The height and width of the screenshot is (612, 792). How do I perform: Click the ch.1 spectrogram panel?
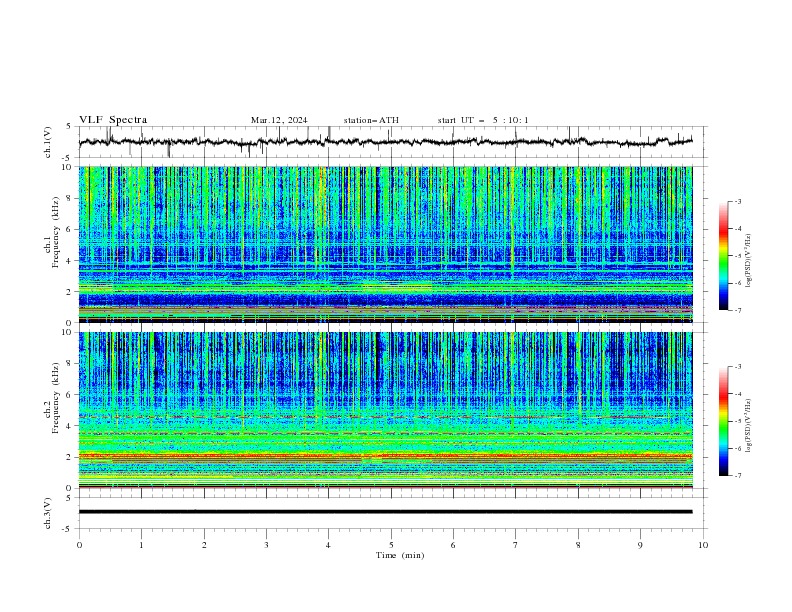pyautogui.click(x=385, y=244)
